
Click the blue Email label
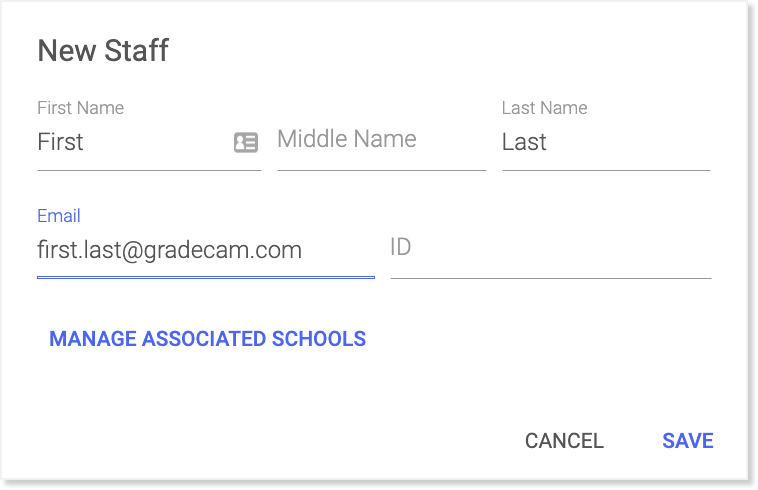coord(58,216)
